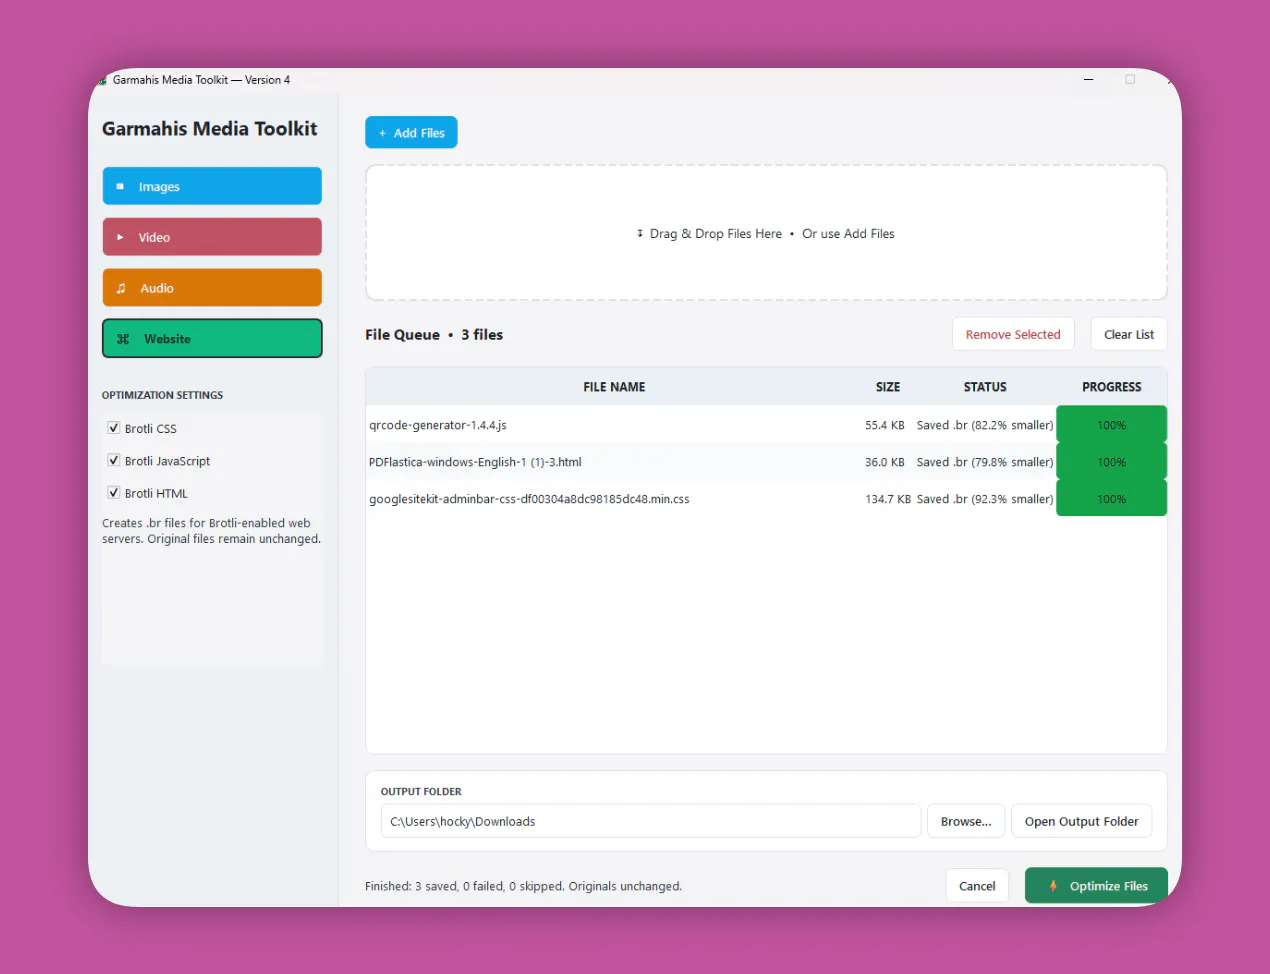1270x974 pixels.
Task: Click the 134.7 KB size cell
Action: click(888, 499)
